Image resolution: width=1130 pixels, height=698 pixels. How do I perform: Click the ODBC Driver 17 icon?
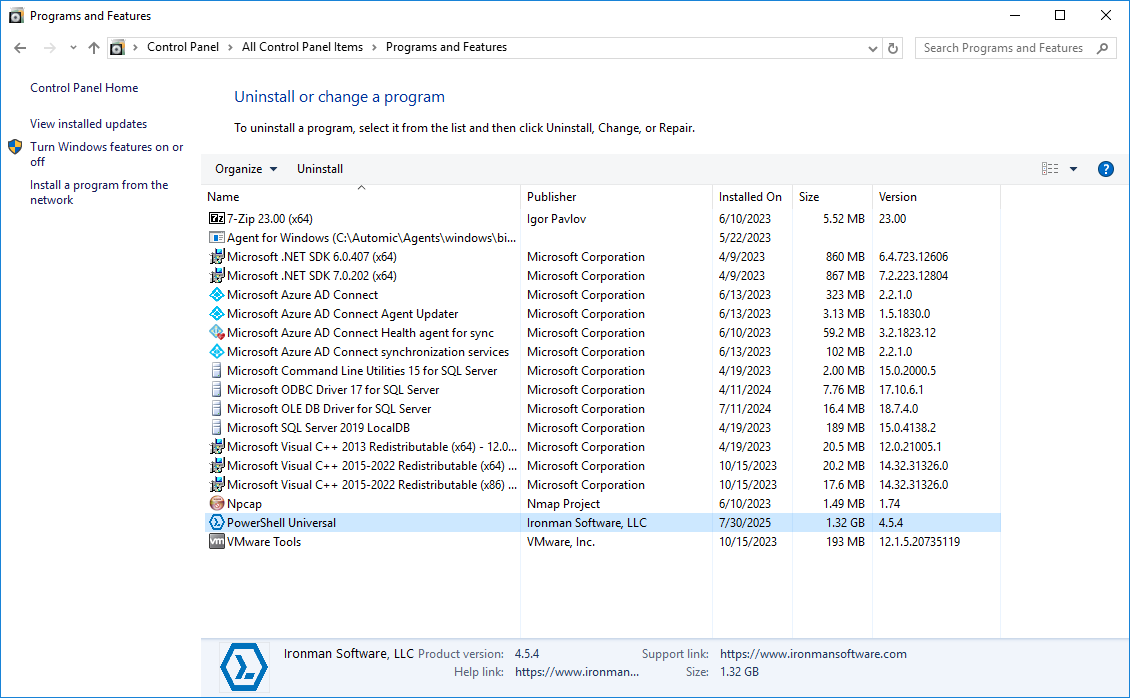(216, 390)
